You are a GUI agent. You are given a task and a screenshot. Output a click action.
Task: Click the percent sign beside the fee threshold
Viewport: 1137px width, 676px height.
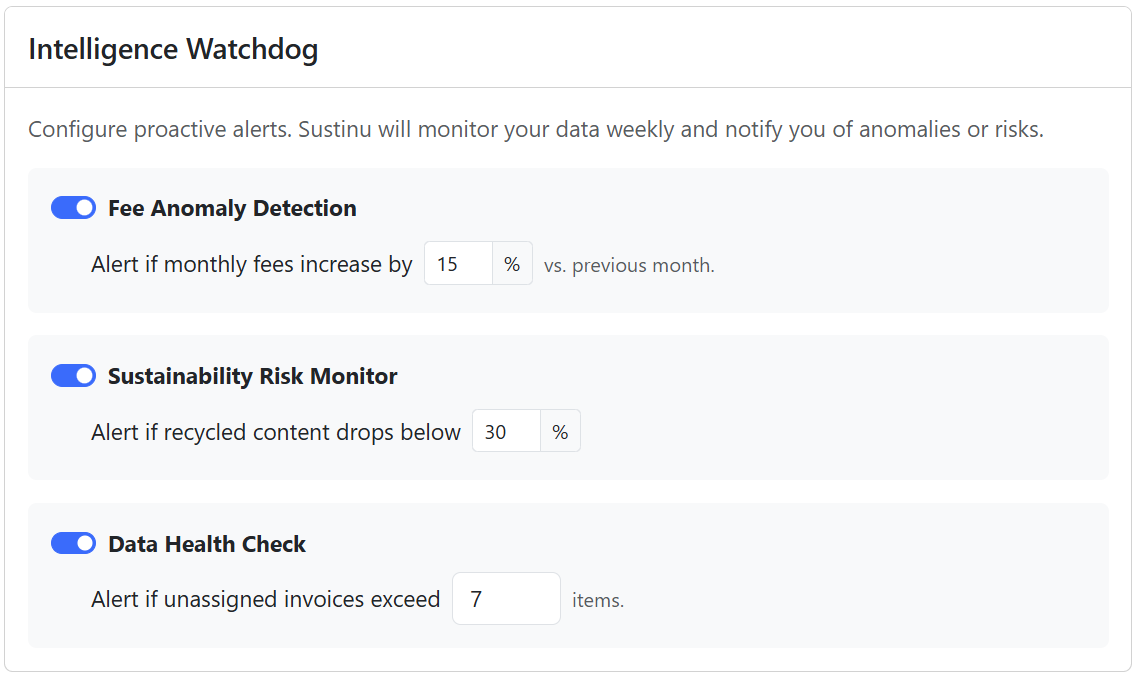tap(511, 263)
